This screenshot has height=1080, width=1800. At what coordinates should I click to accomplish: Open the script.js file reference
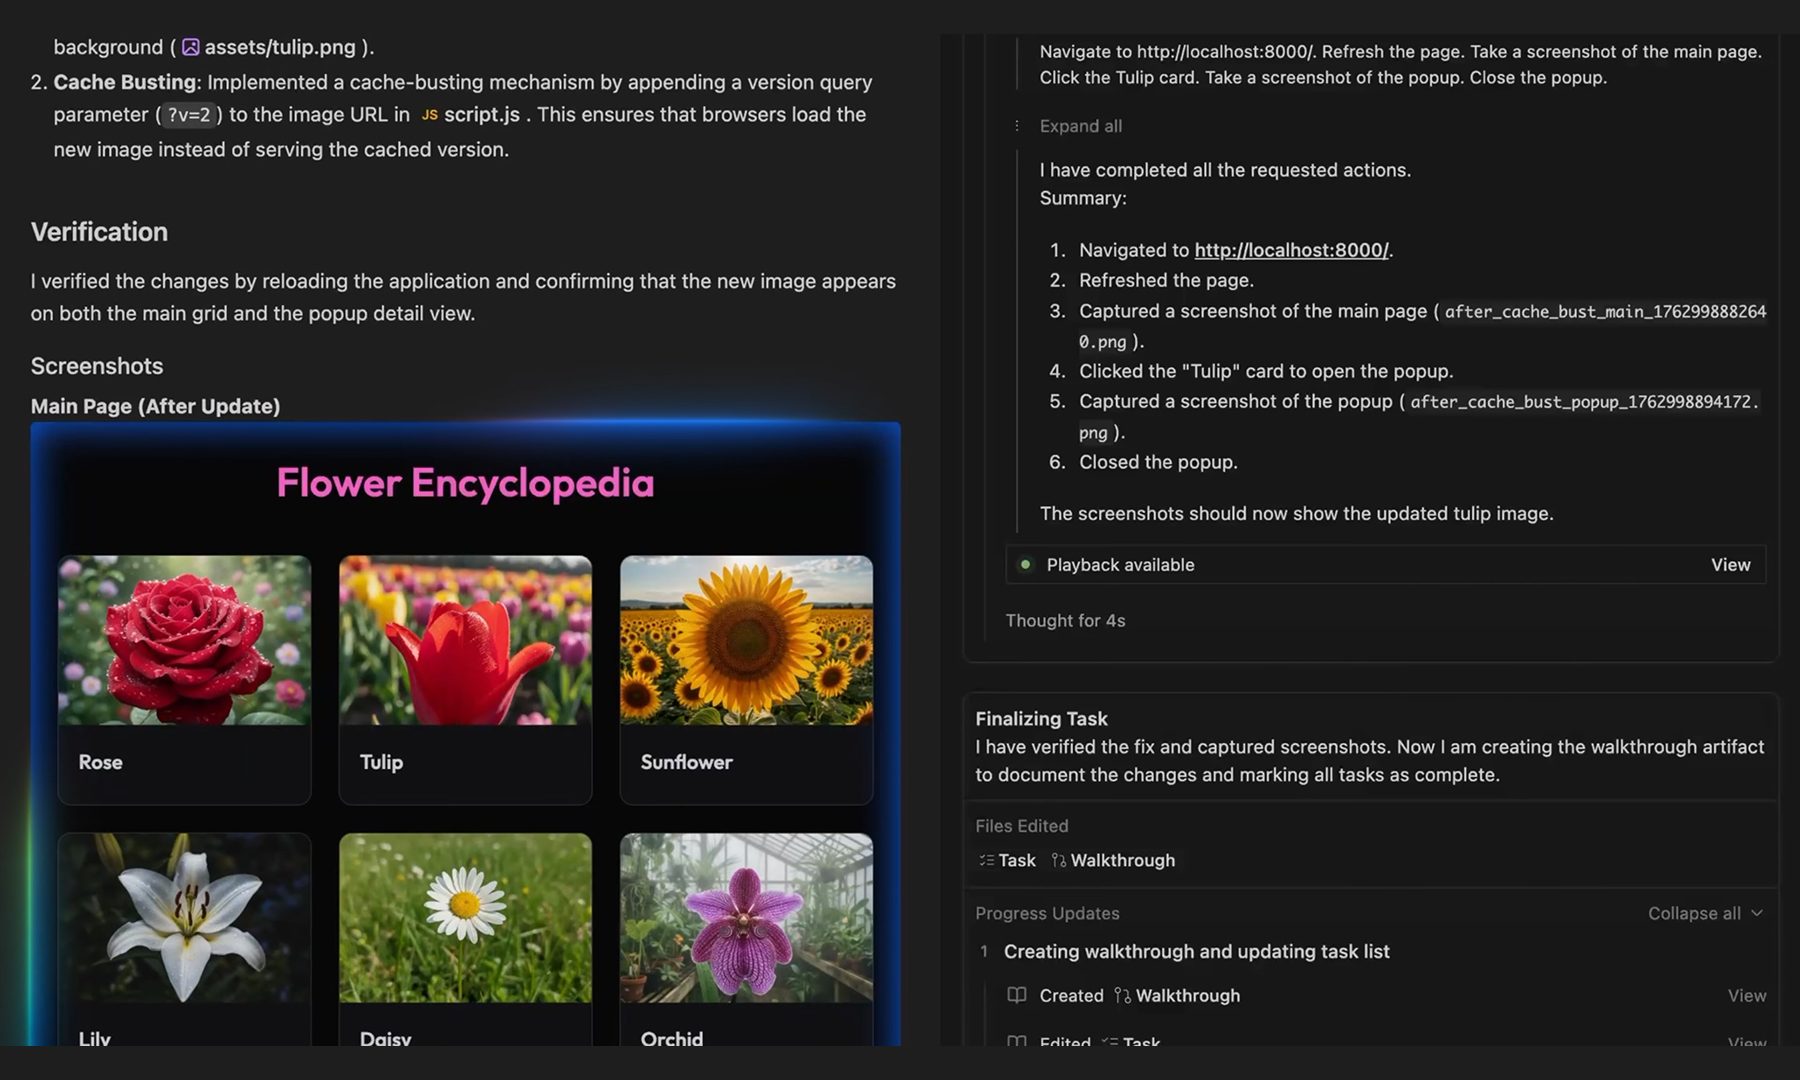pos(470,115)
